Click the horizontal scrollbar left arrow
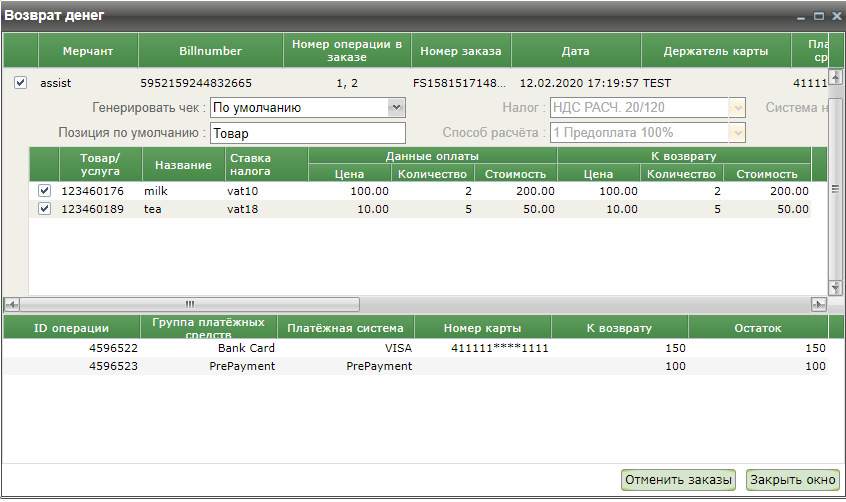Viewport: 846px width, 502px height. tap(11, 304)
